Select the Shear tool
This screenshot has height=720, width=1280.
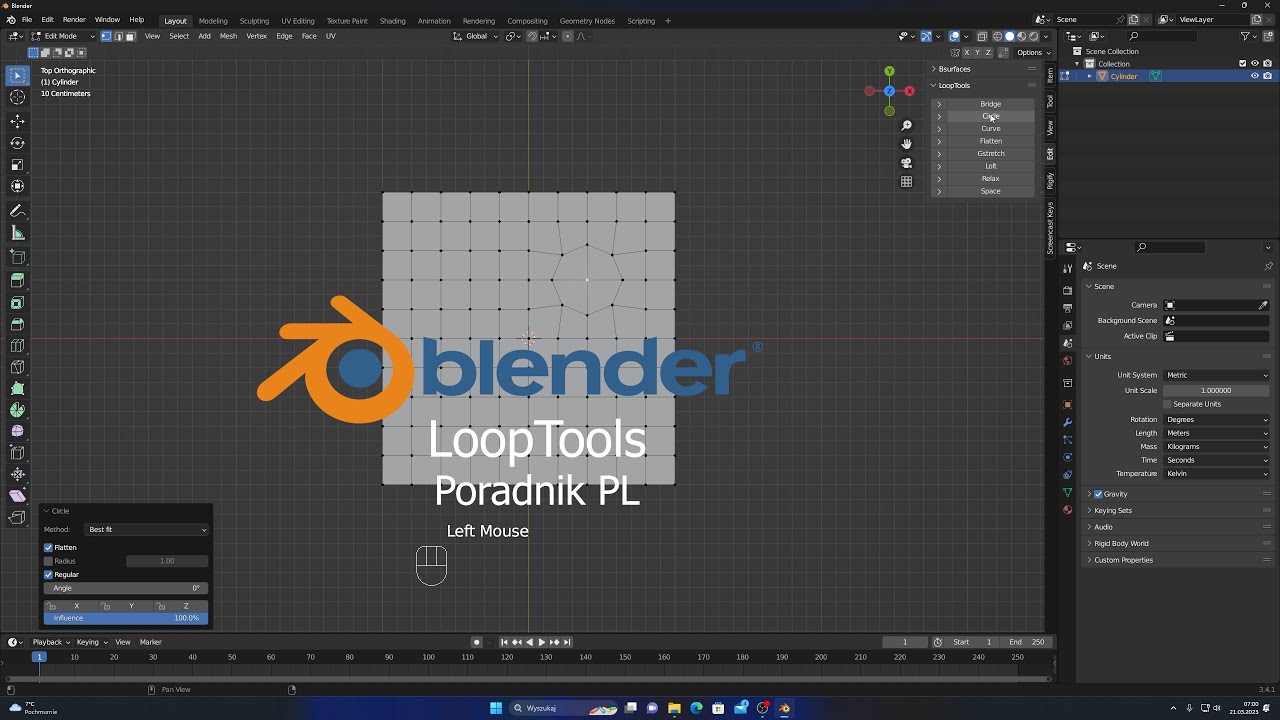pos(17,496)
